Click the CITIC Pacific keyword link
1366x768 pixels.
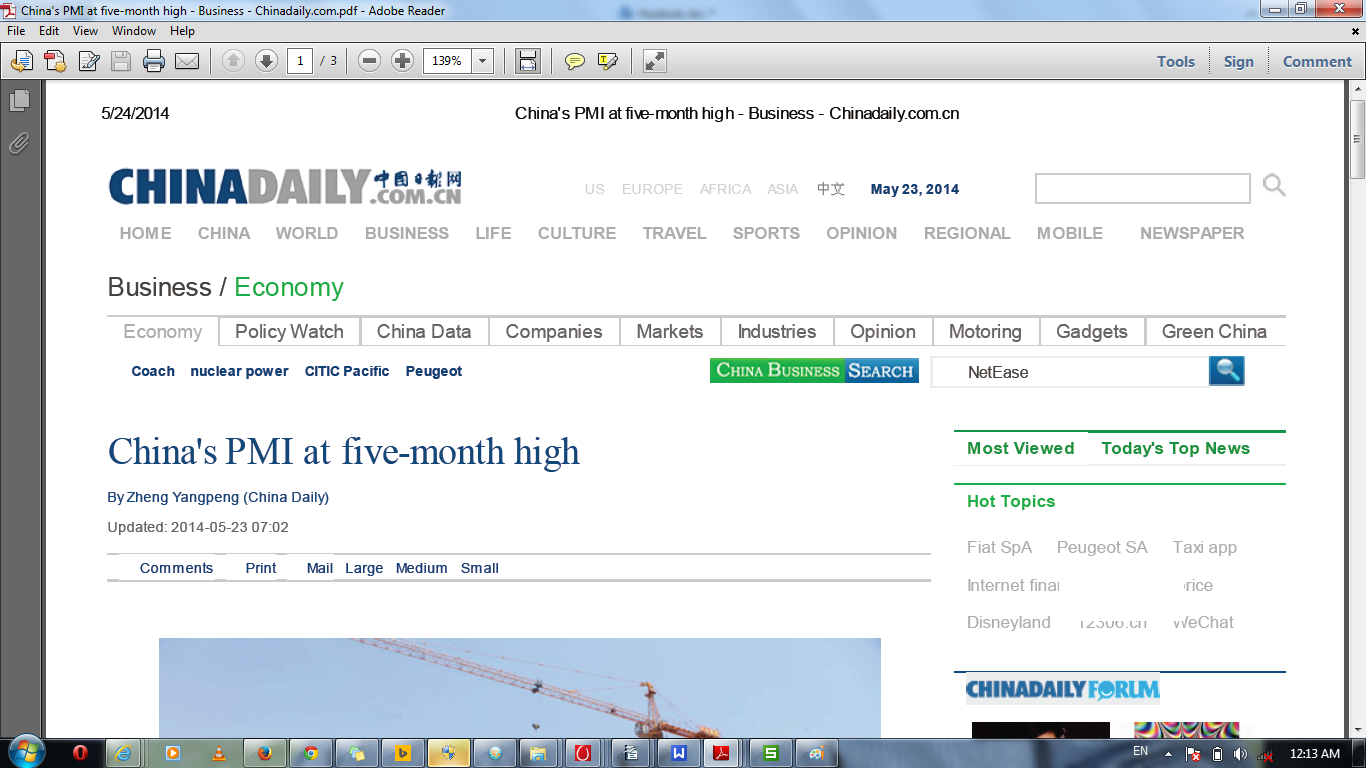[347, 371]
